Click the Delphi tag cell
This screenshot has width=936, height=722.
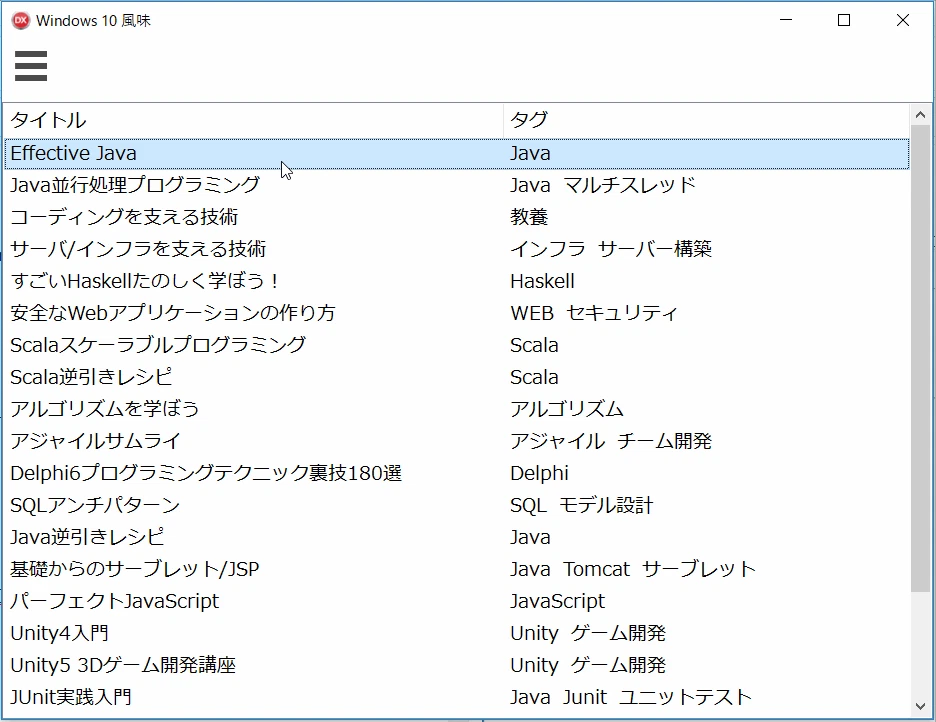[539, 473]
